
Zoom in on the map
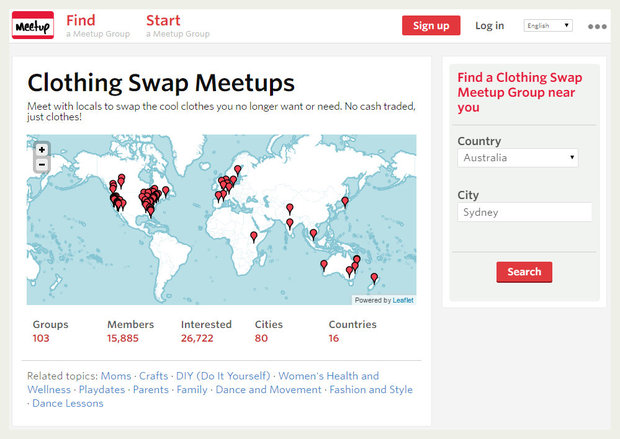point(42,150)
